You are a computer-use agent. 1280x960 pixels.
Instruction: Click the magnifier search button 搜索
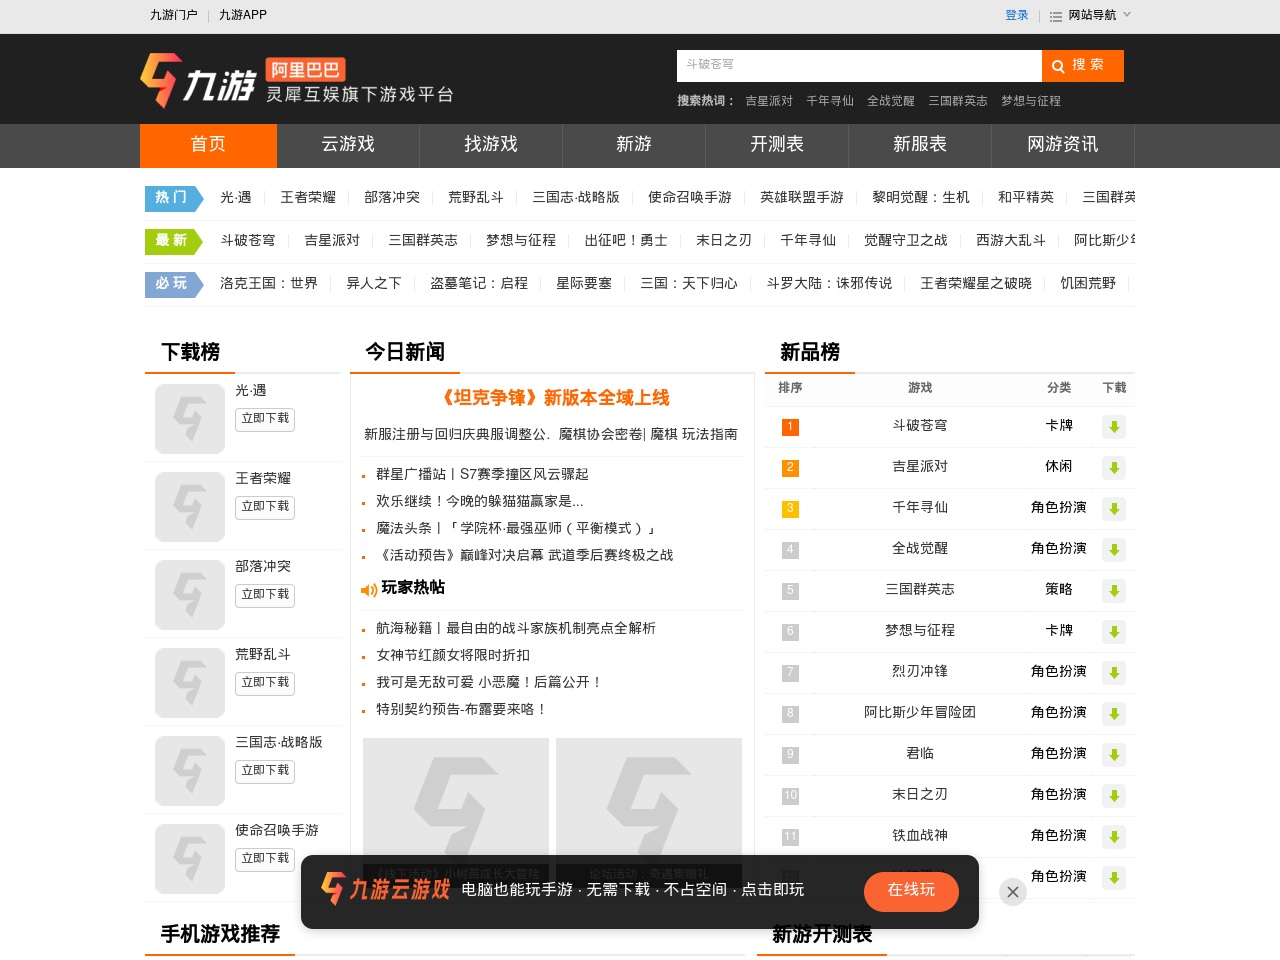pos(1083,66)
